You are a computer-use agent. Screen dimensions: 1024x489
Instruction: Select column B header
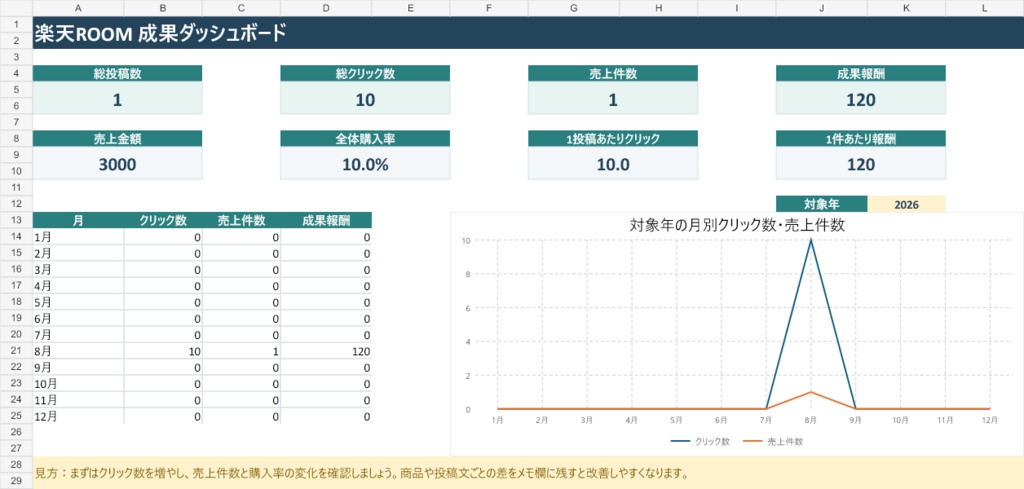pos(163,8)
